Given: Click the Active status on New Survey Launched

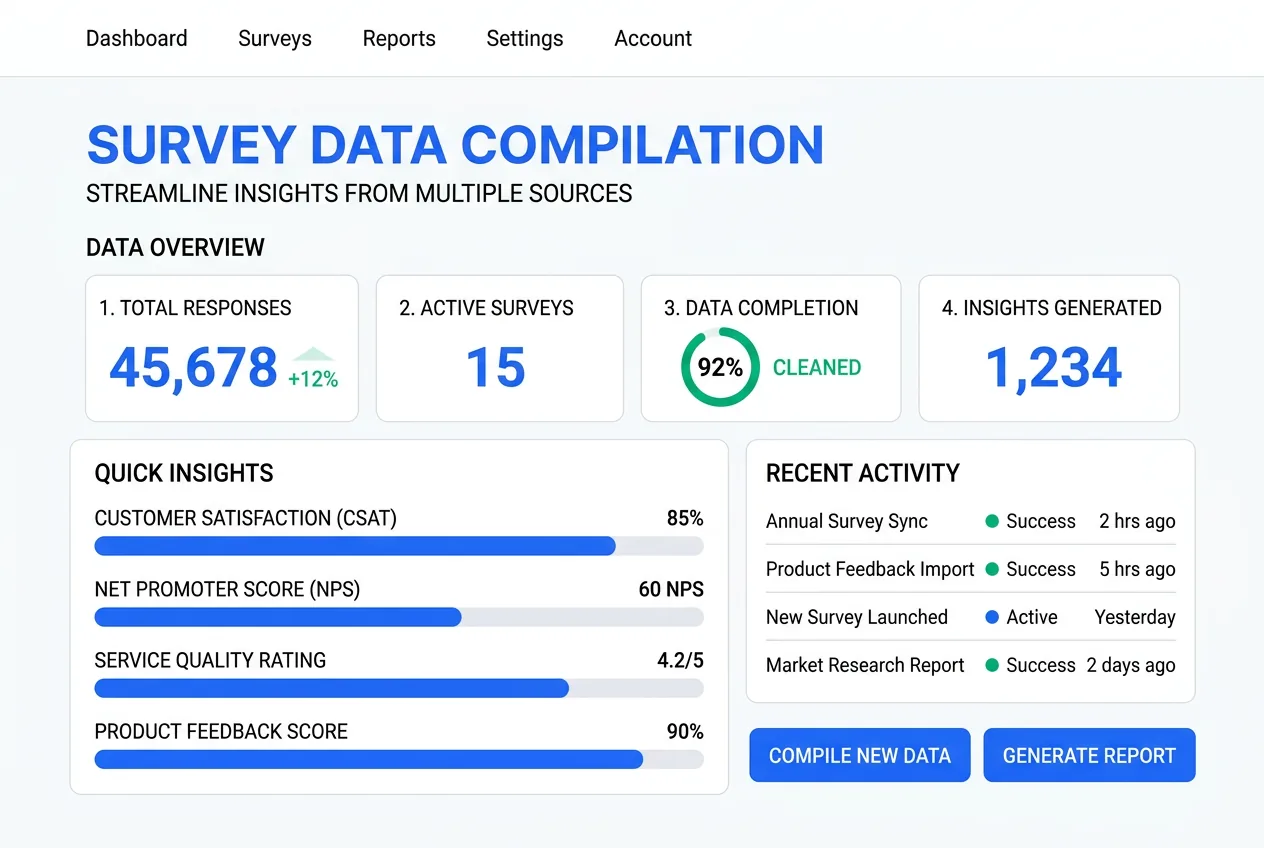Looking at the screenshot, I should tap(1032, 617).
